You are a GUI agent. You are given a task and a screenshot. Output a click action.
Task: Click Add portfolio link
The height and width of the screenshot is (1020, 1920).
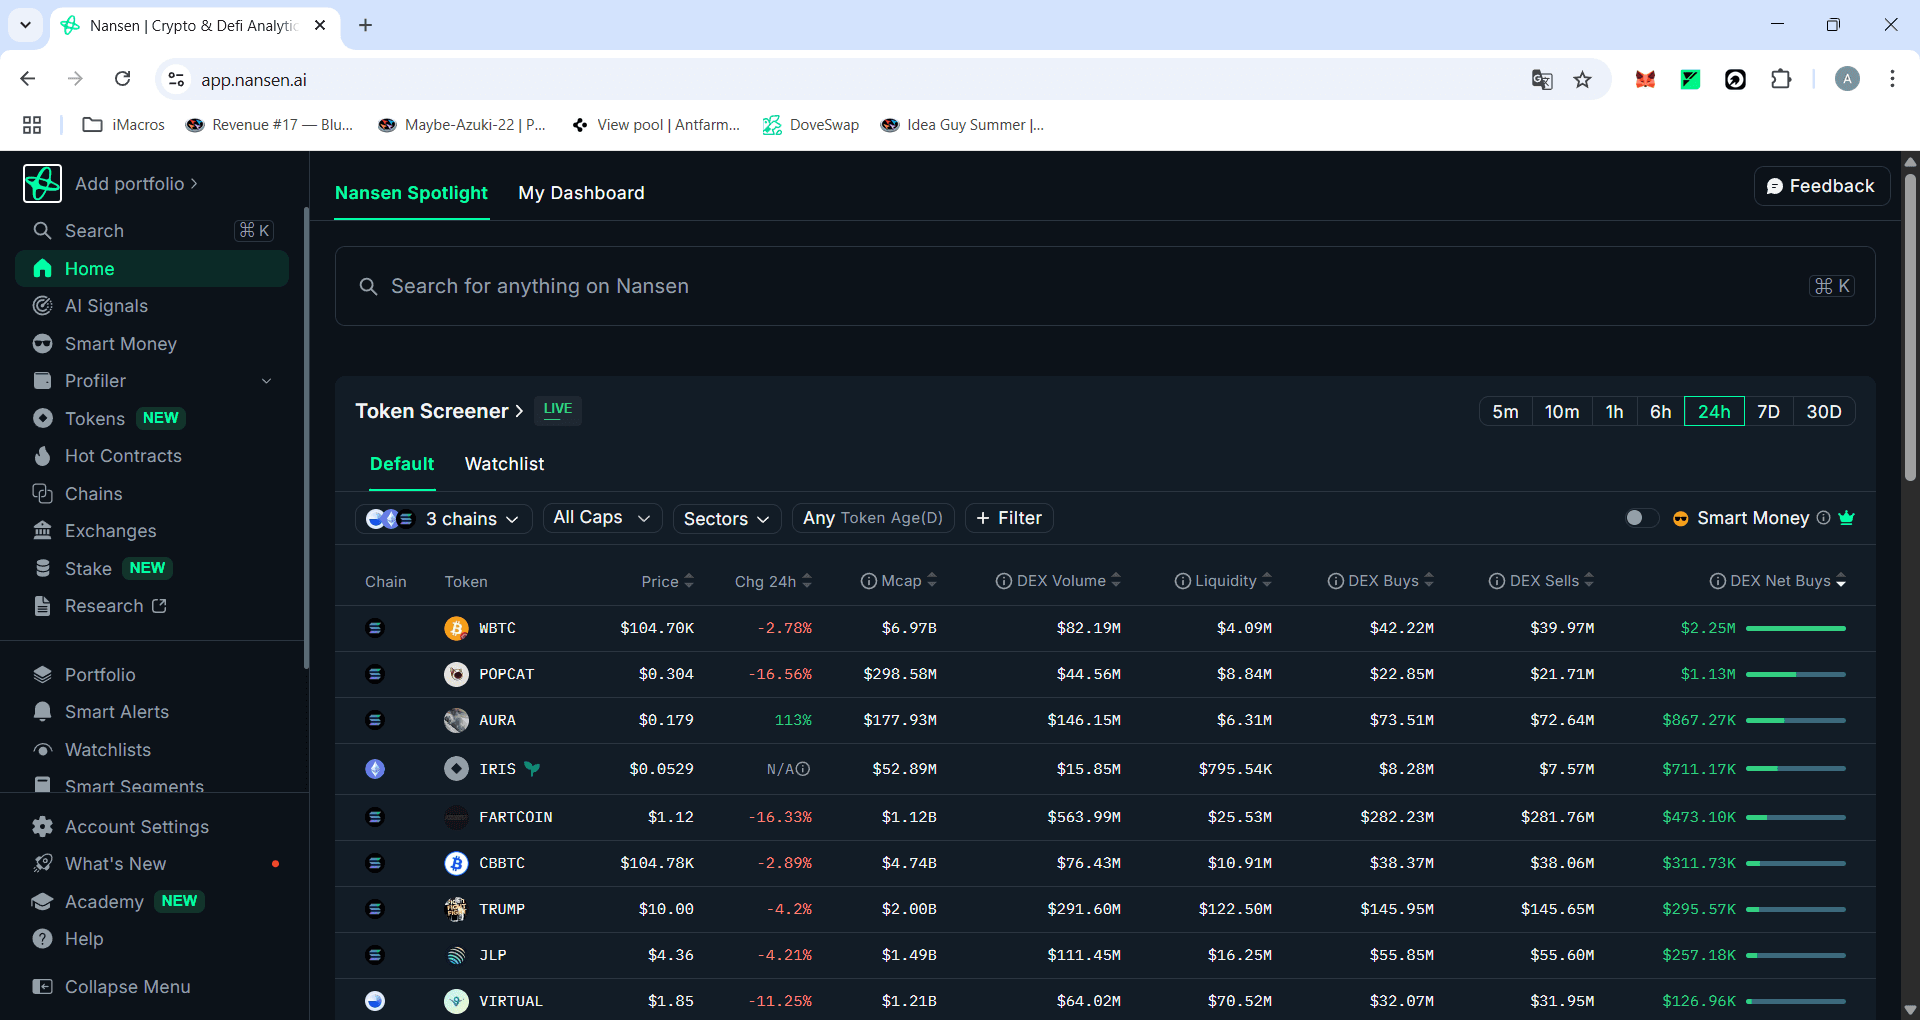(x=136, y=184)
